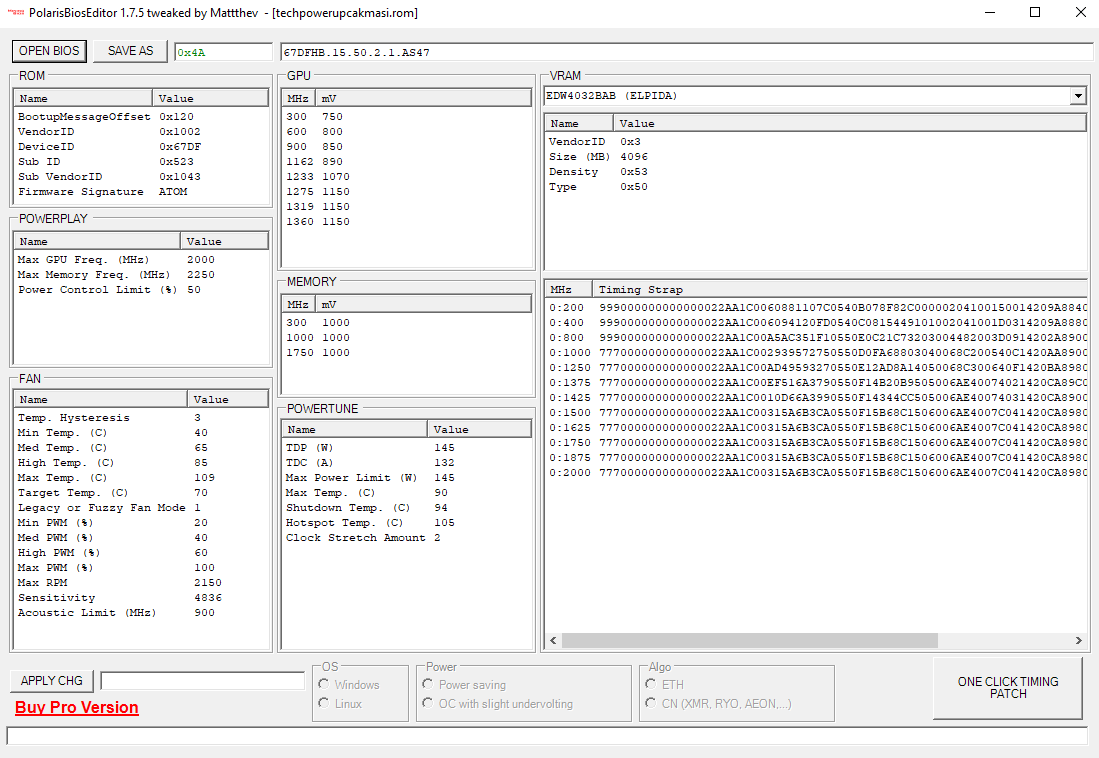This screenshot has width=1099, height=758.
Task: Click the timing strap horizontal scrollbar thumb
Action: (x=750, y=640)
